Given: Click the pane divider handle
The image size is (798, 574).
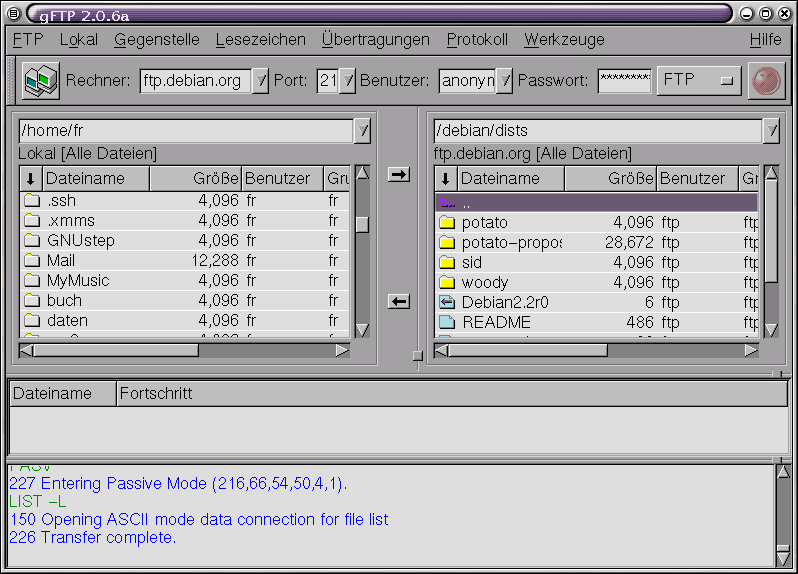Looking at the screenshot, I should (x=417, y=355).
